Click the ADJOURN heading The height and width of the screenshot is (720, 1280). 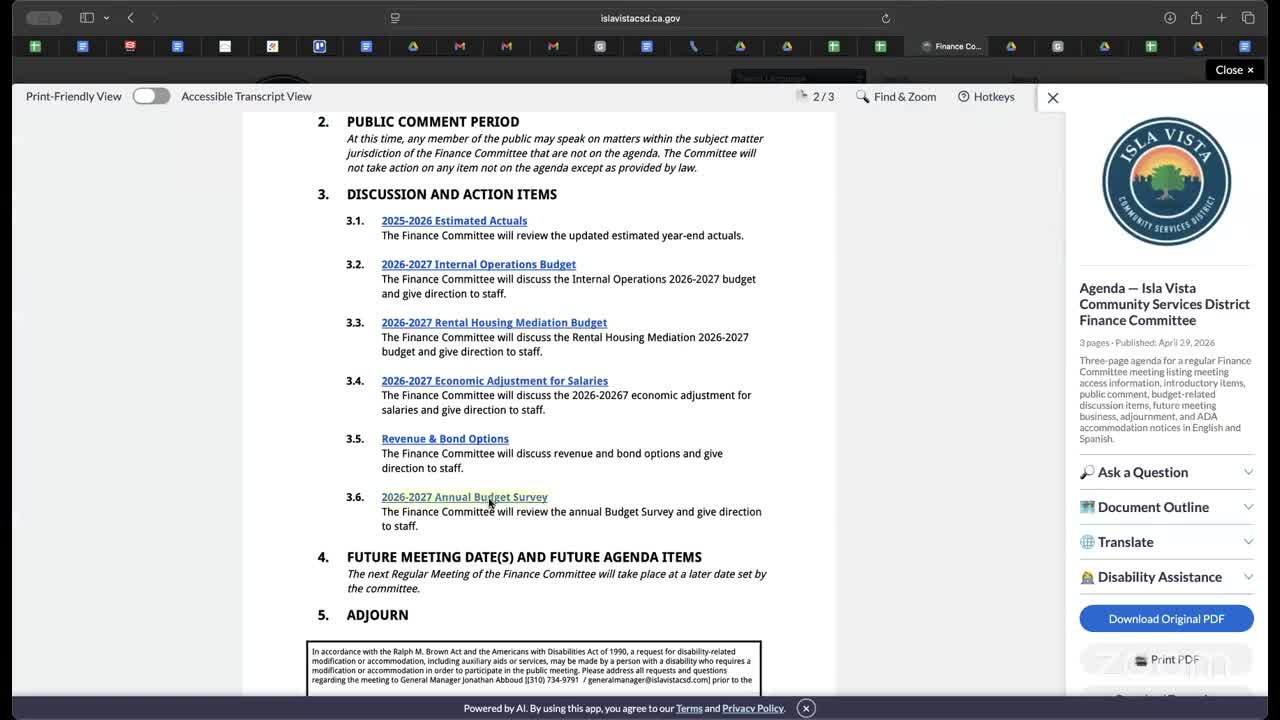[x=378, y=615]
